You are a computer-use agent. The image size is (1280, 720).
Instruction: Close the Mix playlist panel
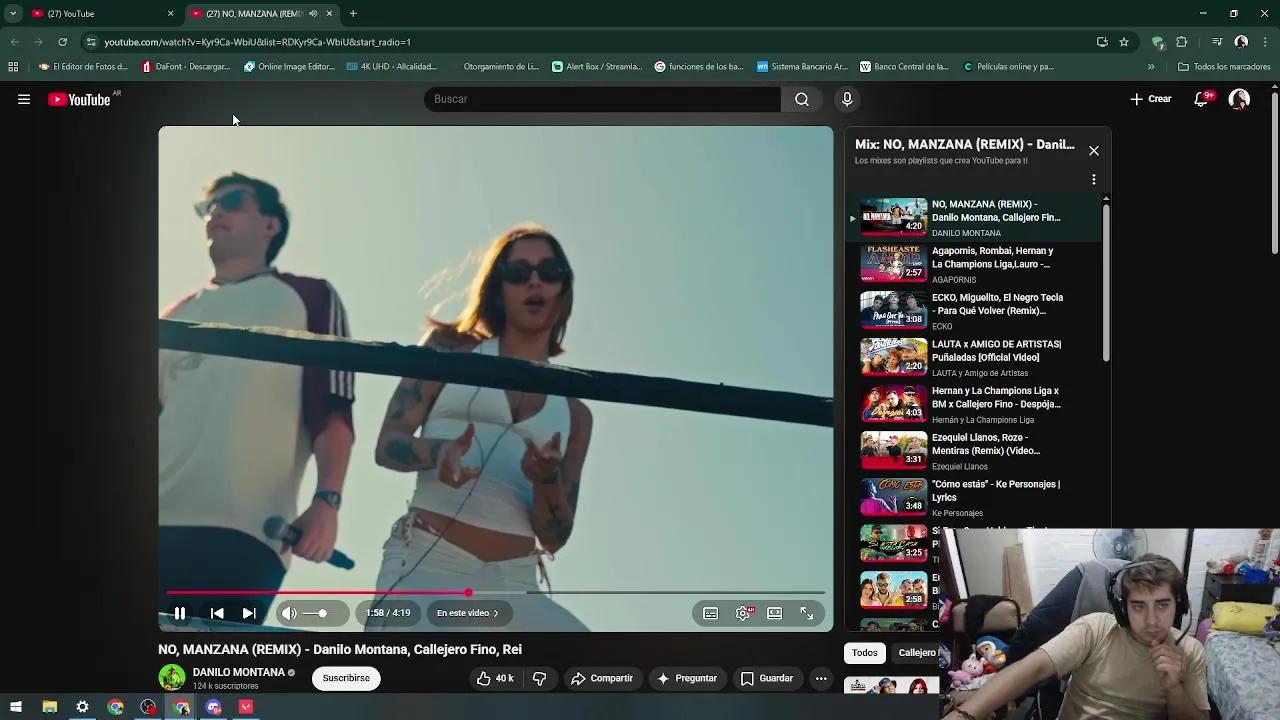1094,151
